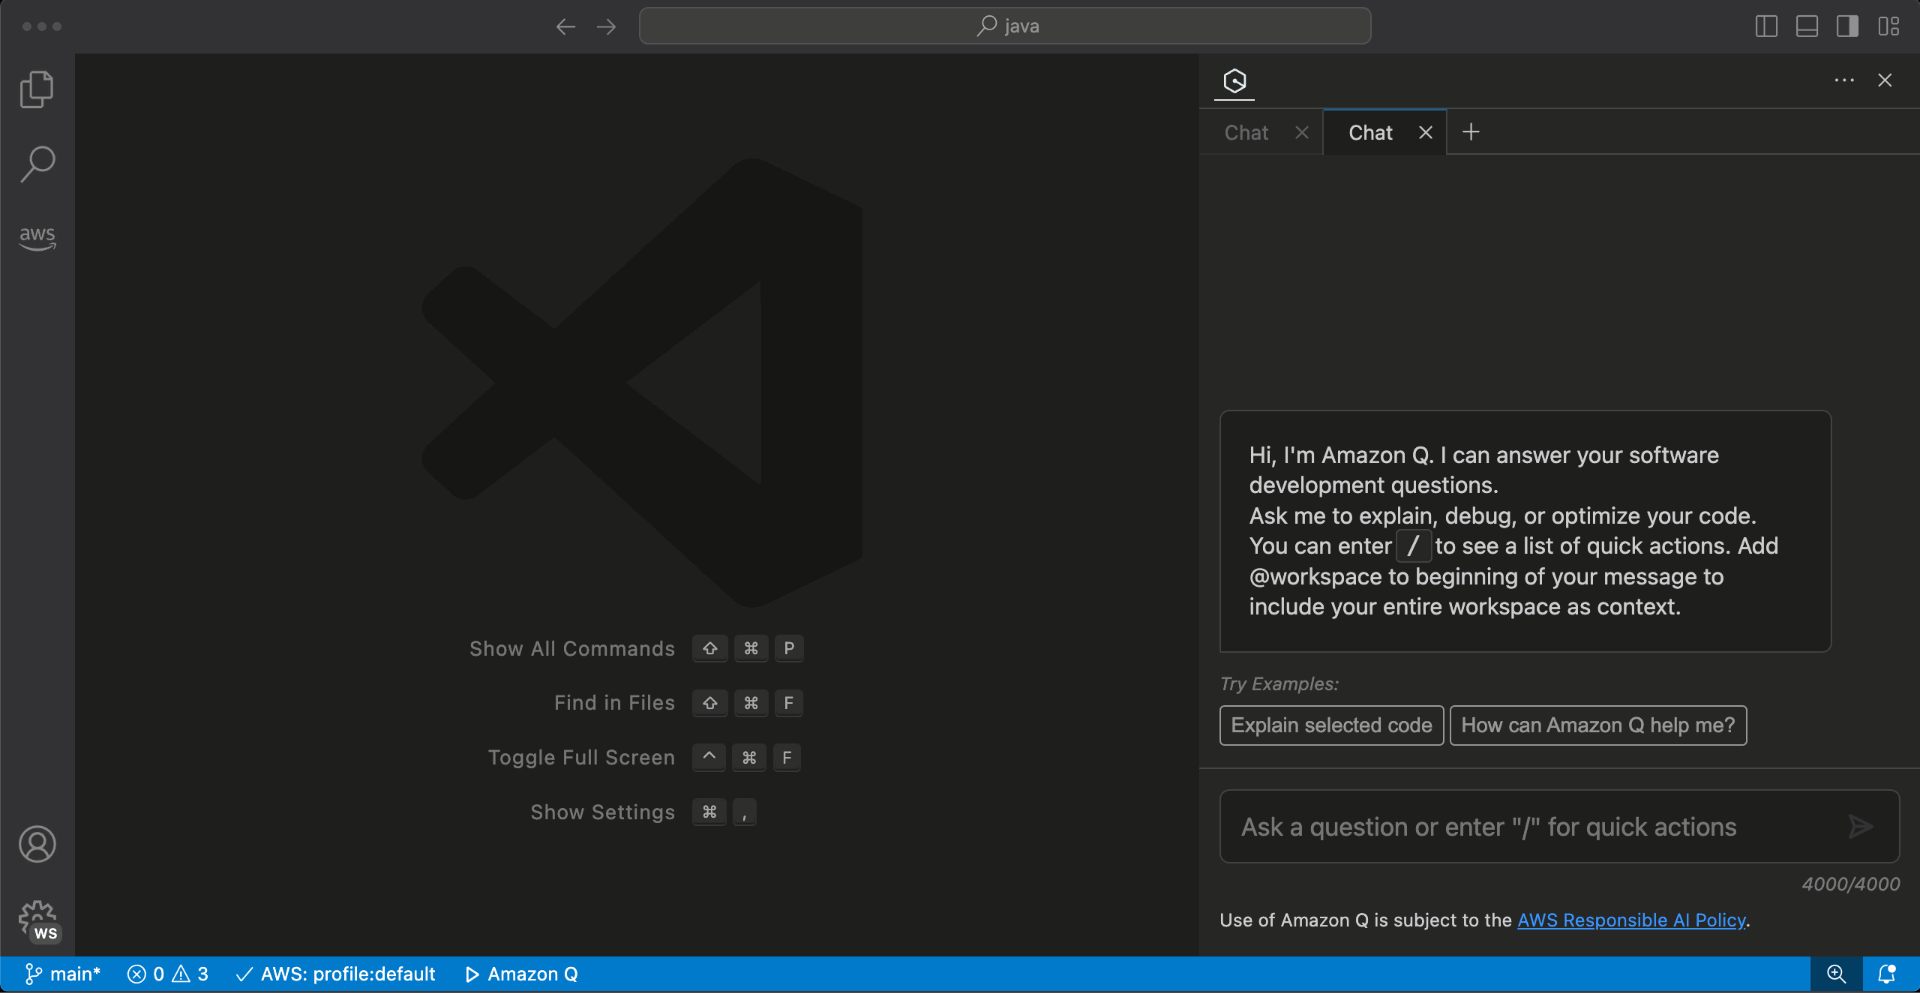
Task: Close the Amazon Q side panel
Action: 1885,80
